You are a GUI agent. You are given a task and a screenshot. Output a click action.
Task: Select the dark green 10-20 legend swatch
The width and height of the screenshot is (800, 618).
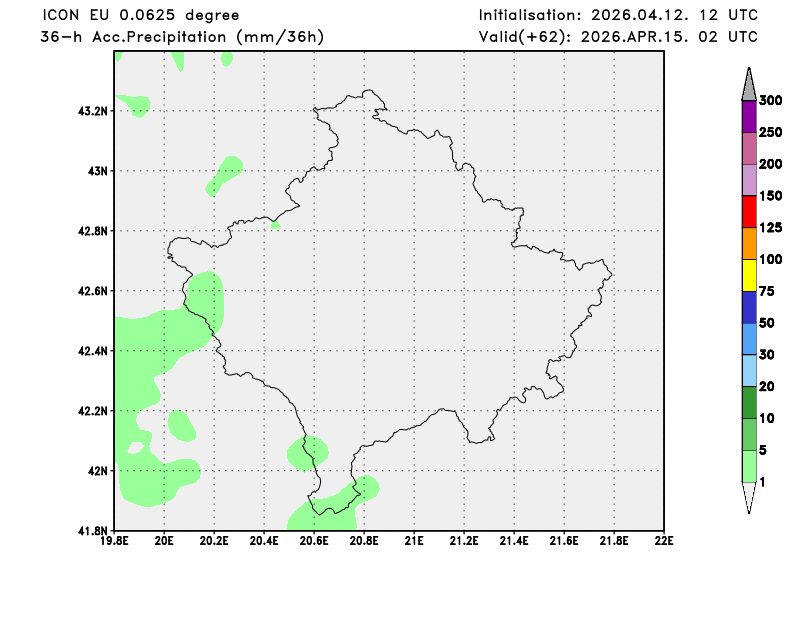point(748,402)
